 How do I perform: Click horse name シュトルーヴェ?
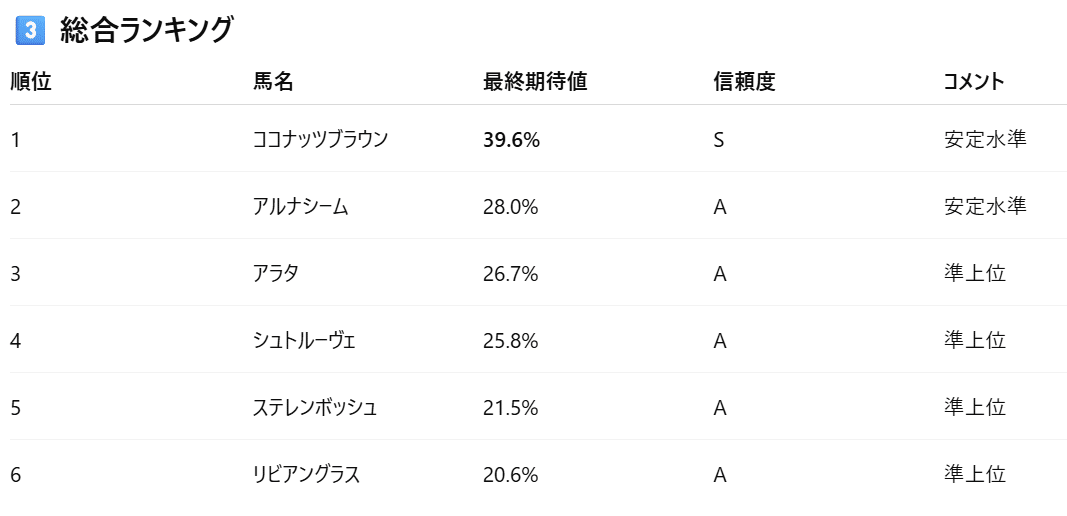pyautogui.click(x=305, y=341)
